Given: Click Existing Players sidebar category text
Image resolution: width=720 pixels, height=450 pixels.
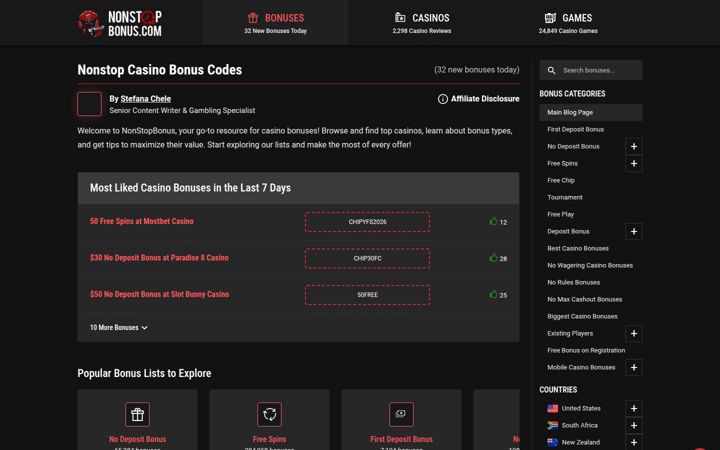Looking at the screenshot, I should tap(570, 333).
